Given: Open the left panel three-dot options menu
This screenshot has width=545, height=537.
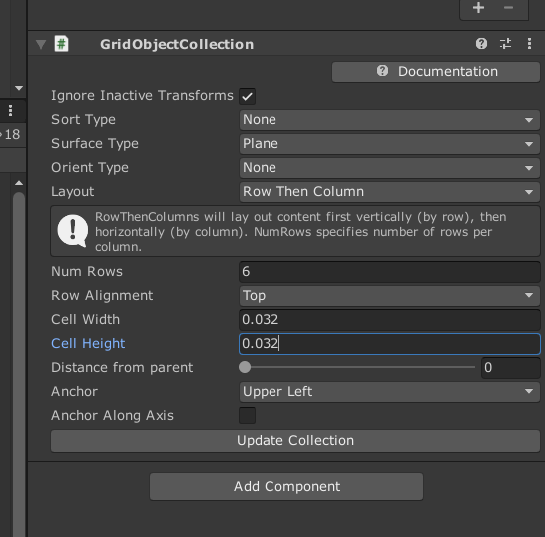Looking at the screenshot, I should pyautogui.click(x=10, y=111).
